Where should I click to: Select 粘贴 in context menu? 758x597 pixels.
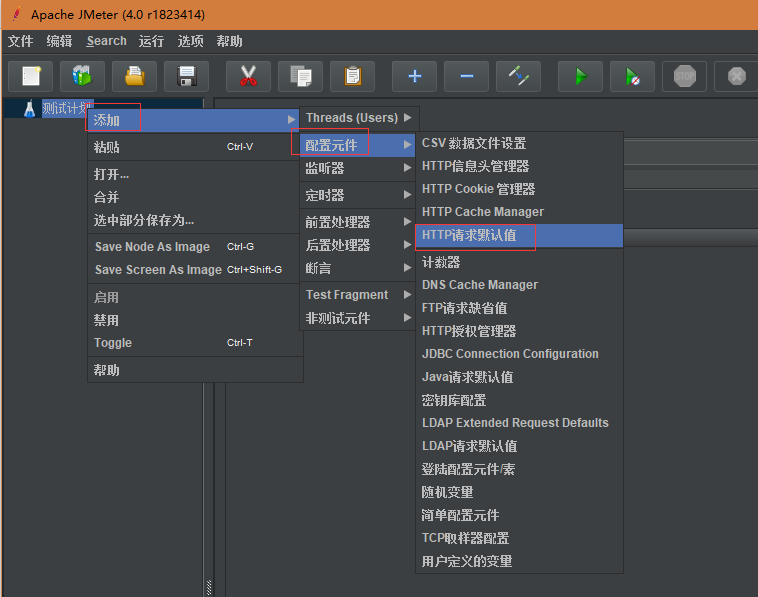tap(195, 147)
